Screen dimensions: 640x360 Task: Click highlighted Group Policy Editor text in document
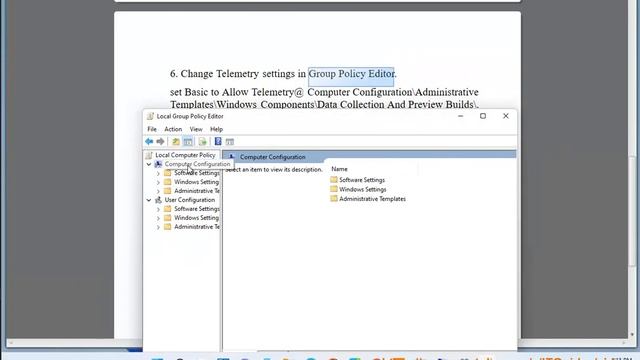click(351, 74)
